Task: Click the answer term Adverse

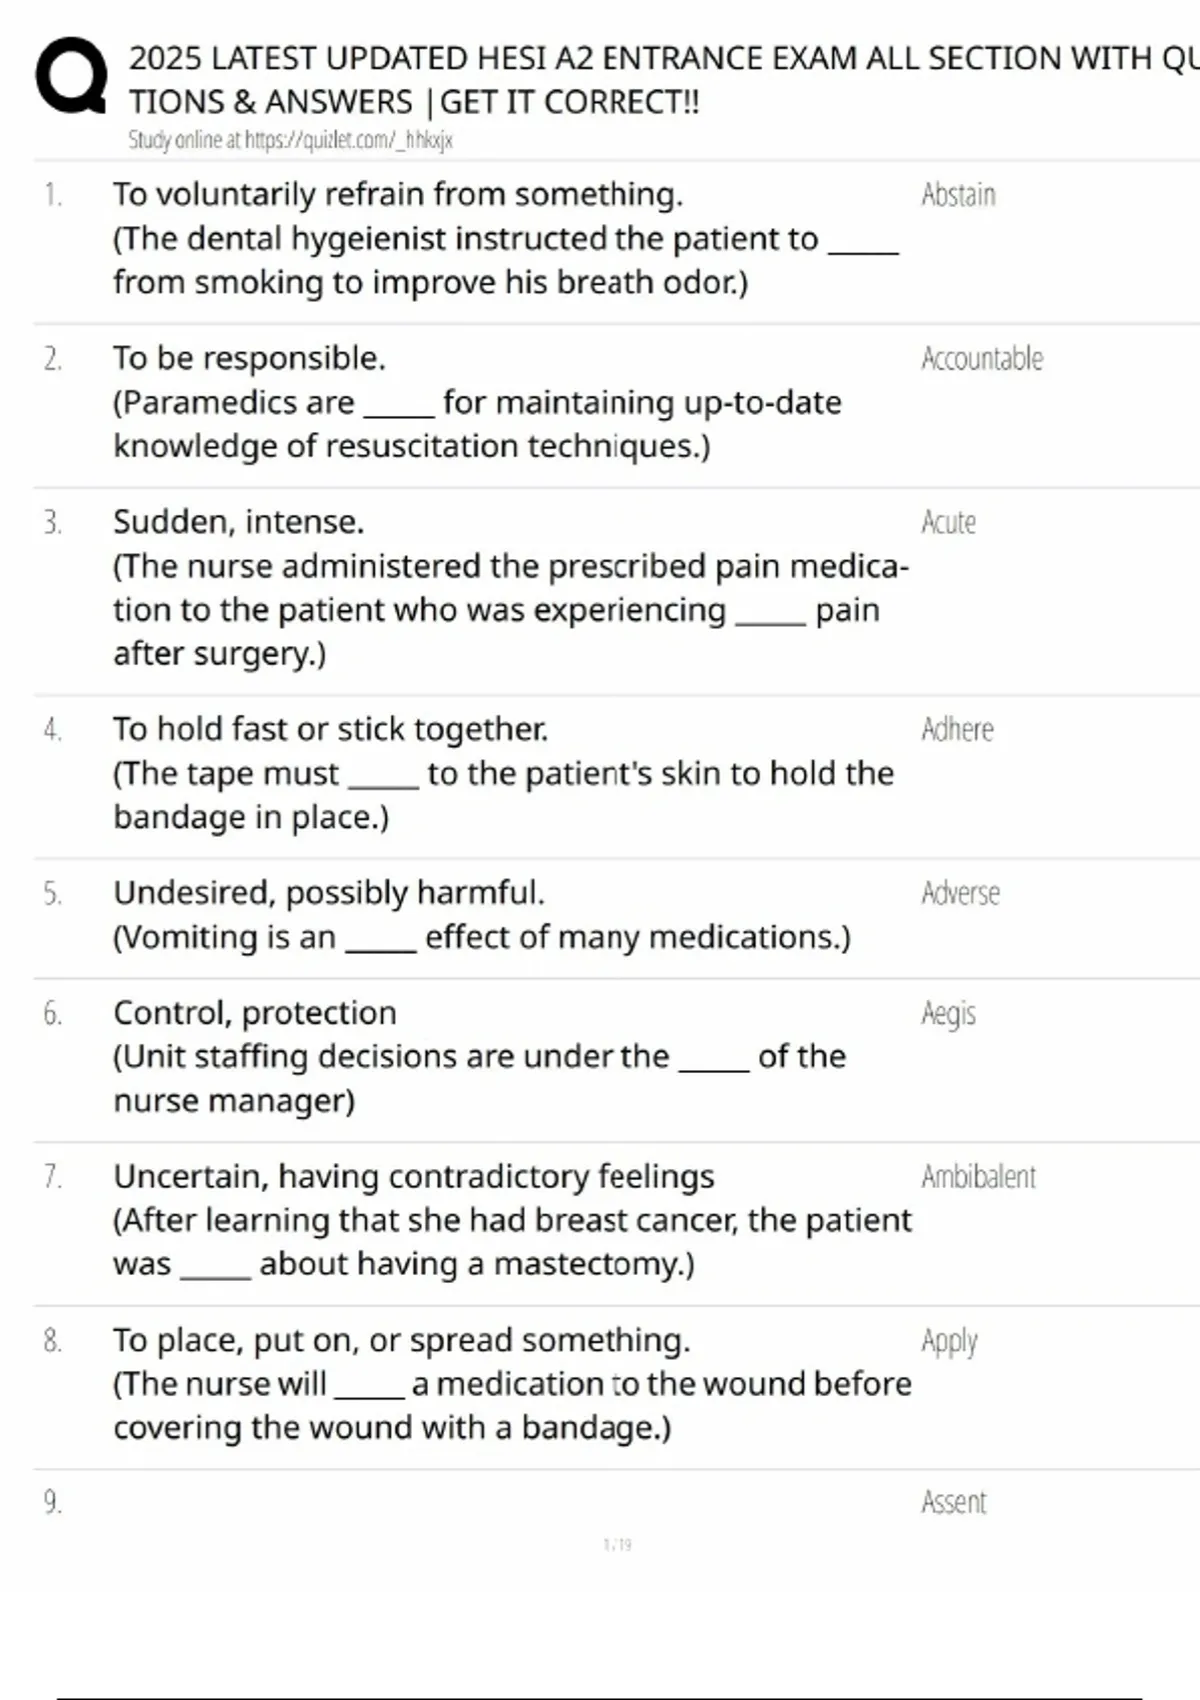Action: coord(960,893)
